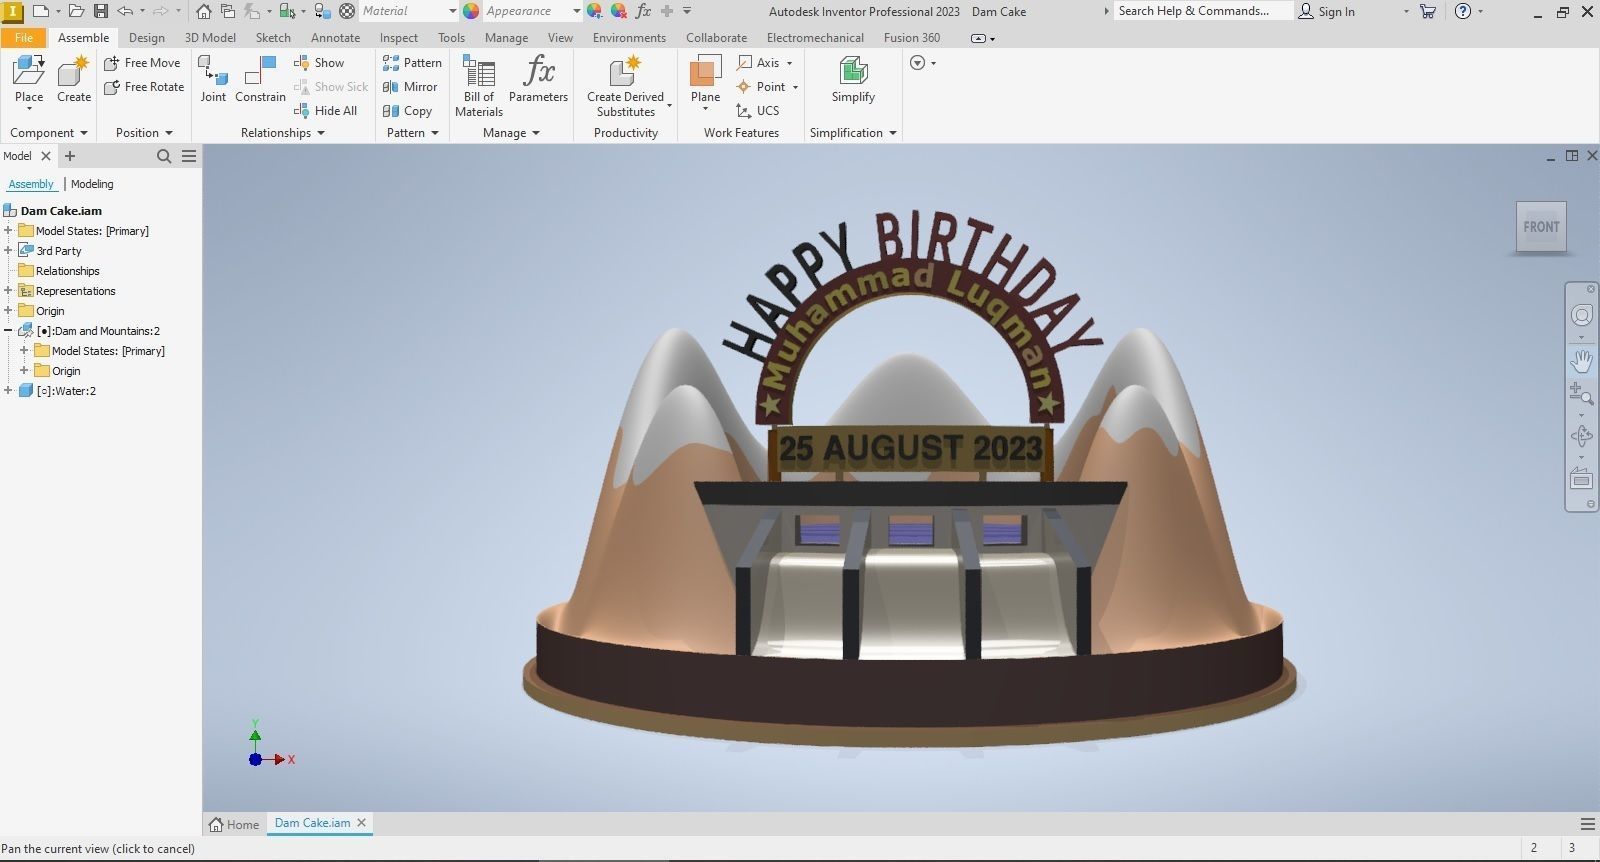Image resolution: width=1600 pixels, height=862 pixels.
Task: Click the Point work feature
Action: 761,87
